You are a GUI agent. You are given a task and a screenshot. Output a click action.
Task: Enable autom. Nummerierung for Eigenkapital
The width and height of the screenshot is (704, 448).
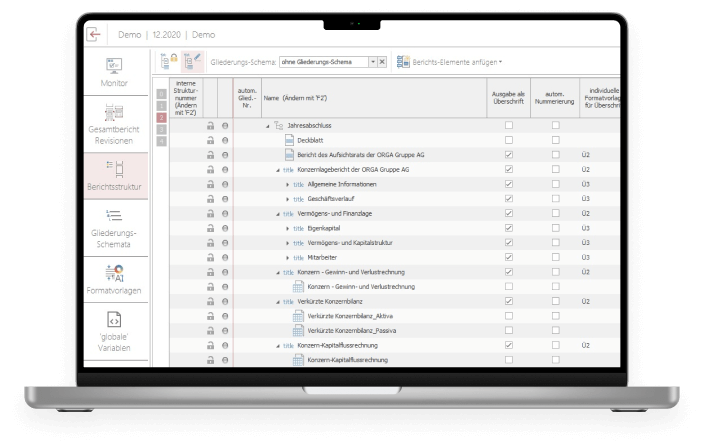[556, 228]
